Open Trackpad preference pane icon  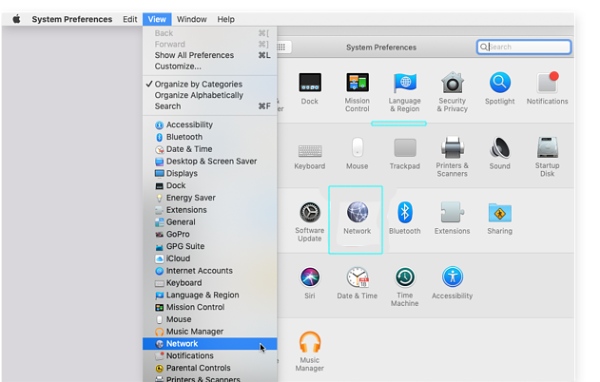pyautogui.click(x=405, y=148)
